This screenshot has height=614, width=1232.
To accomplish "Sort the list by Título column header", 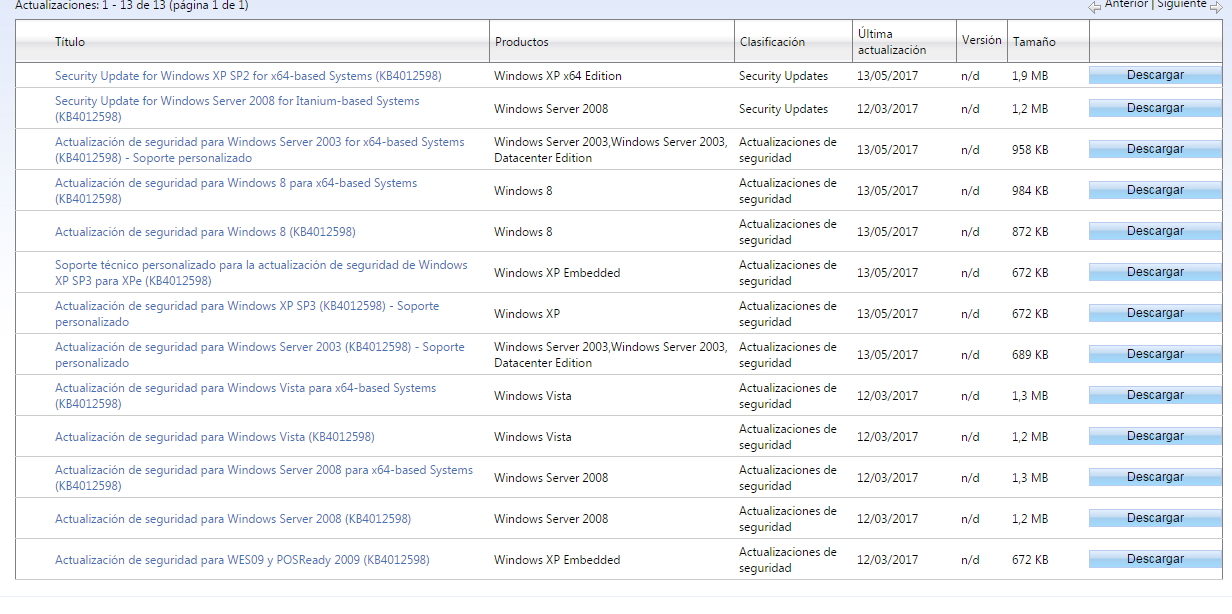I will click(x=70, y=42).
